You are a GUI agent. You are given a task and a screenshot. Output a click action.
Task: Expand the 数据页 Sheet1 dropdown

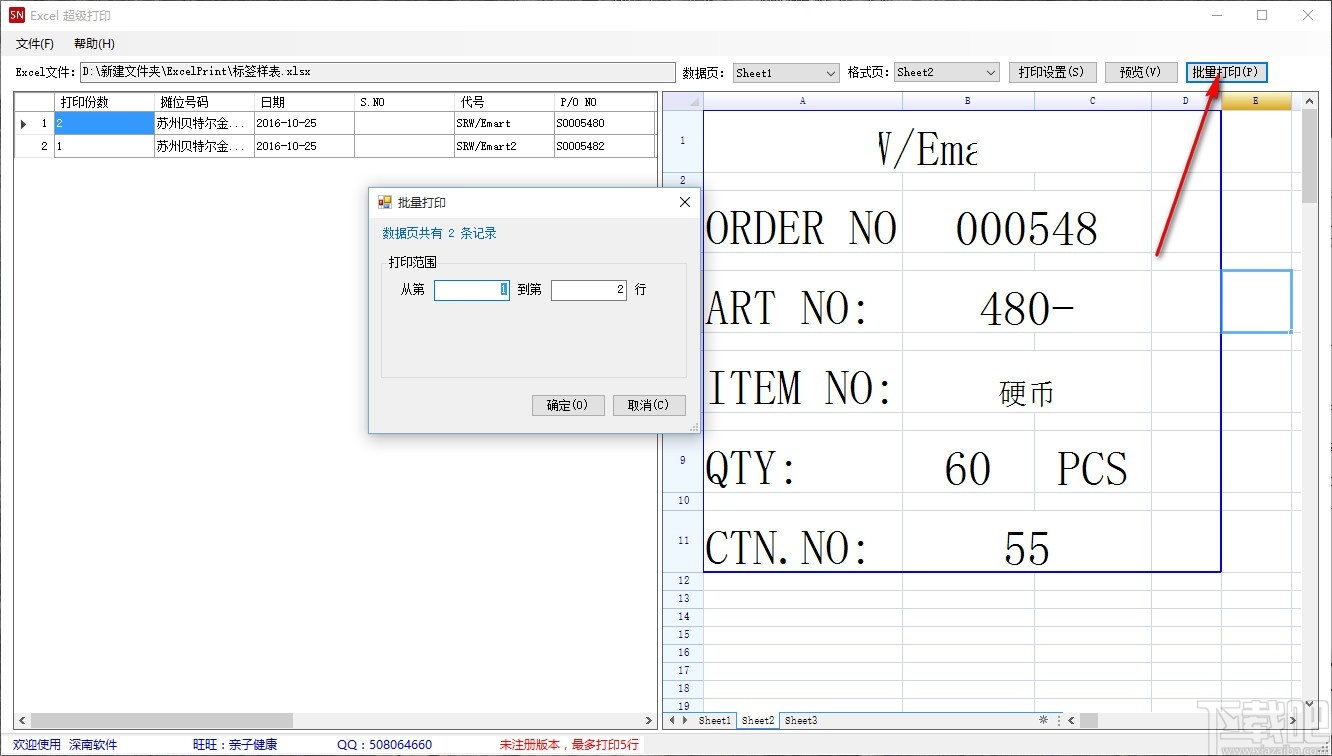(x=831, y=72)
